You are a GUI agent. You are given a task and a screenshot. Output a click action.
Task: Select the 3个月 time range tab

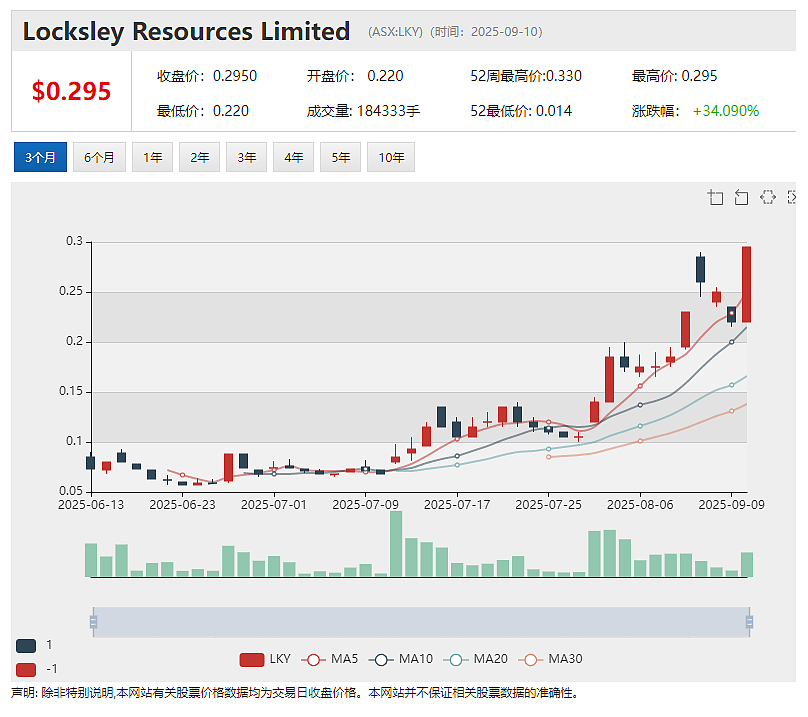coord(40,157)
